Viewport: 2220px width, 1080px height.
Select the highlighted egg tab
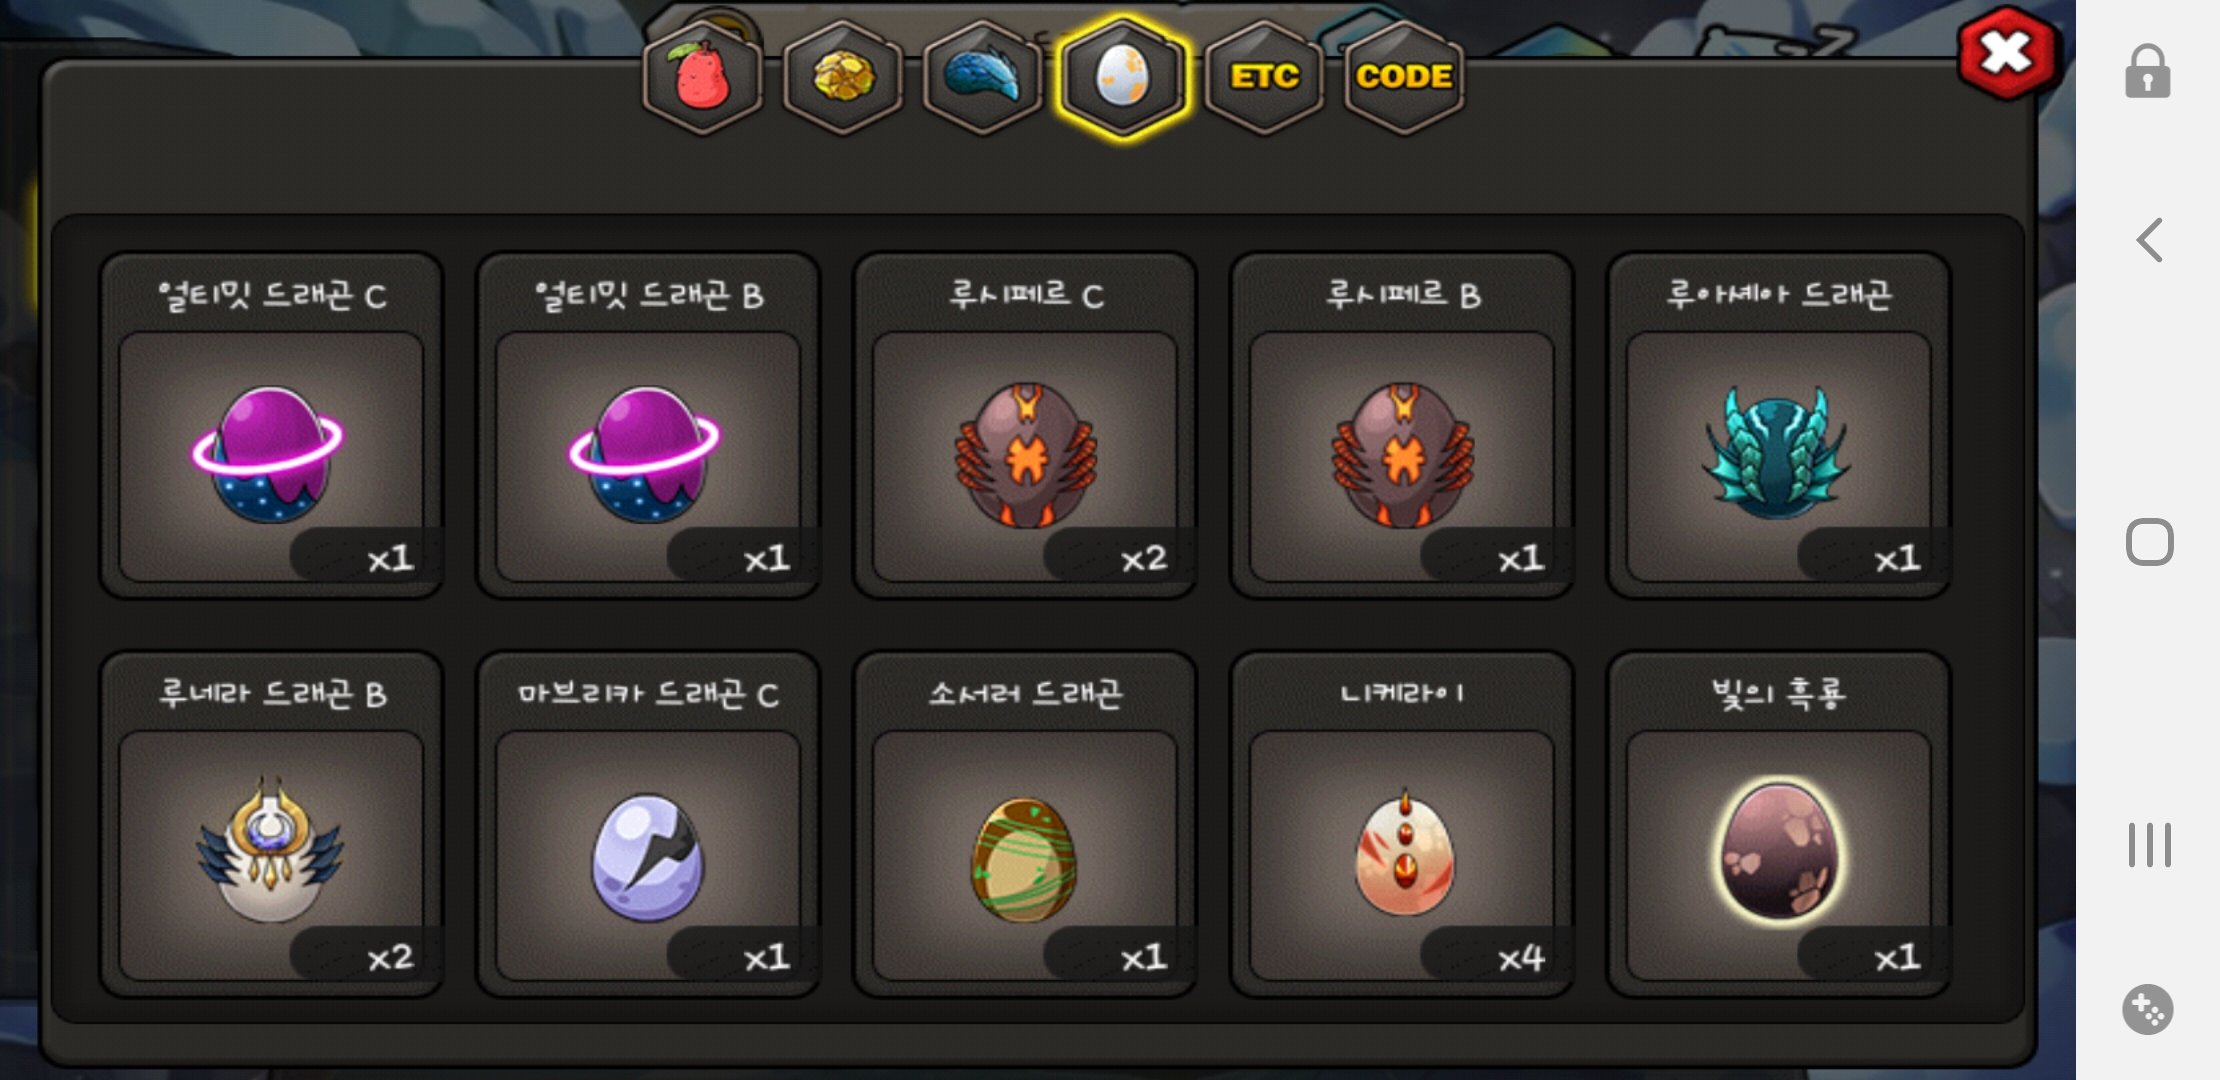coord(1123,77)
